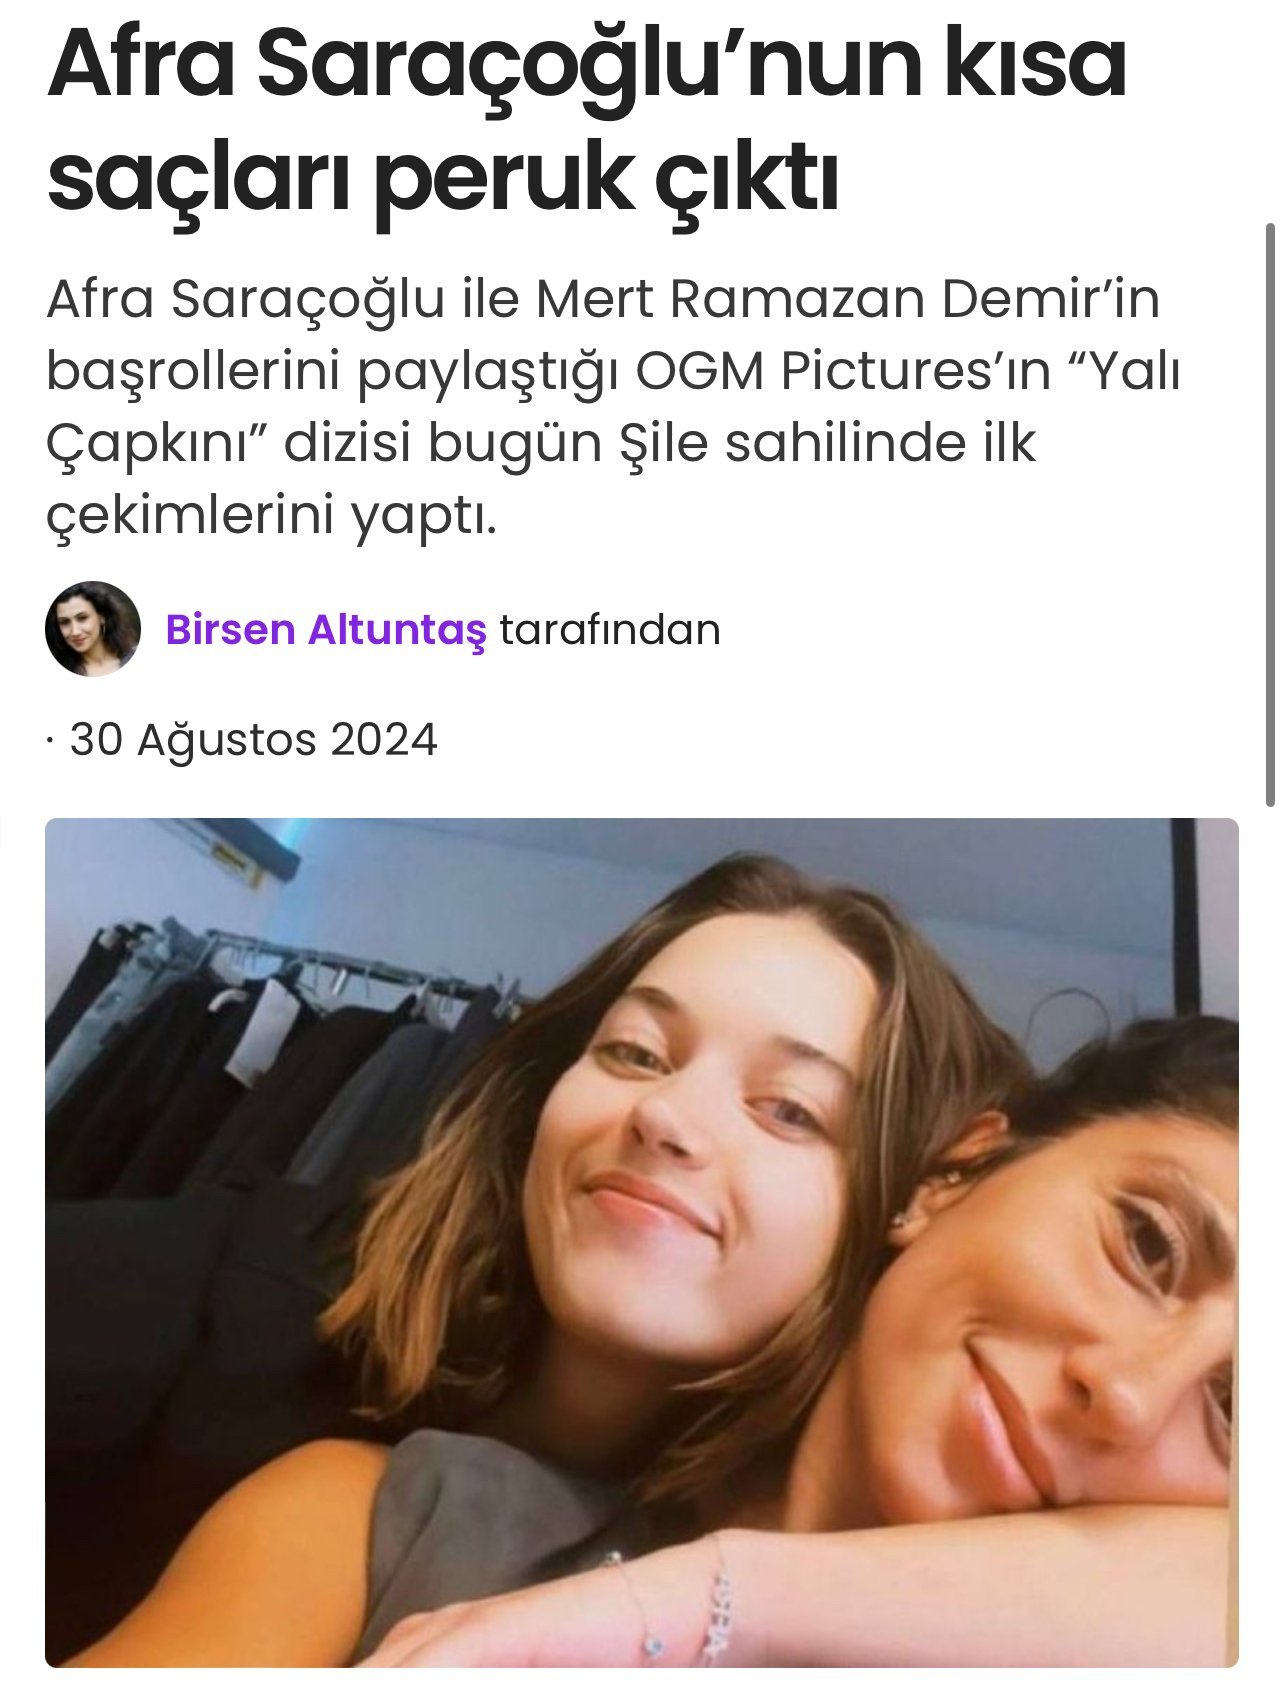Click "çekimlerini yaptı." at the summary's end
This screenshot has height=1681, width=1284.
[272, 518]
